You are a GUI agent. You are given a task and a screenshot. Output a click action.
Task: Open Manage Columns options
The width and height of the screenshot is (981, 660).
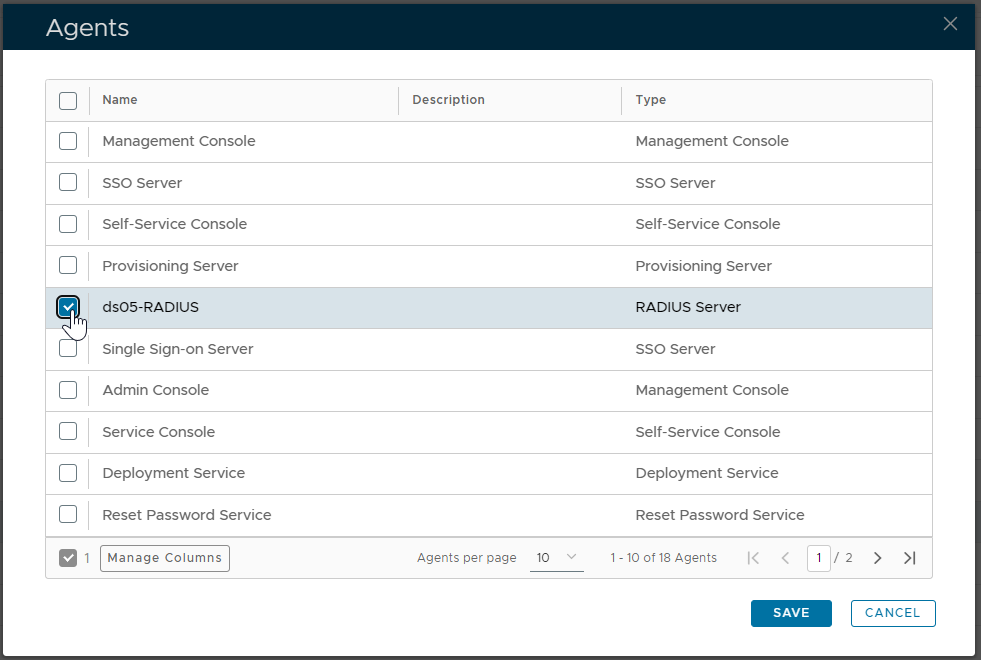pos(165,558)
